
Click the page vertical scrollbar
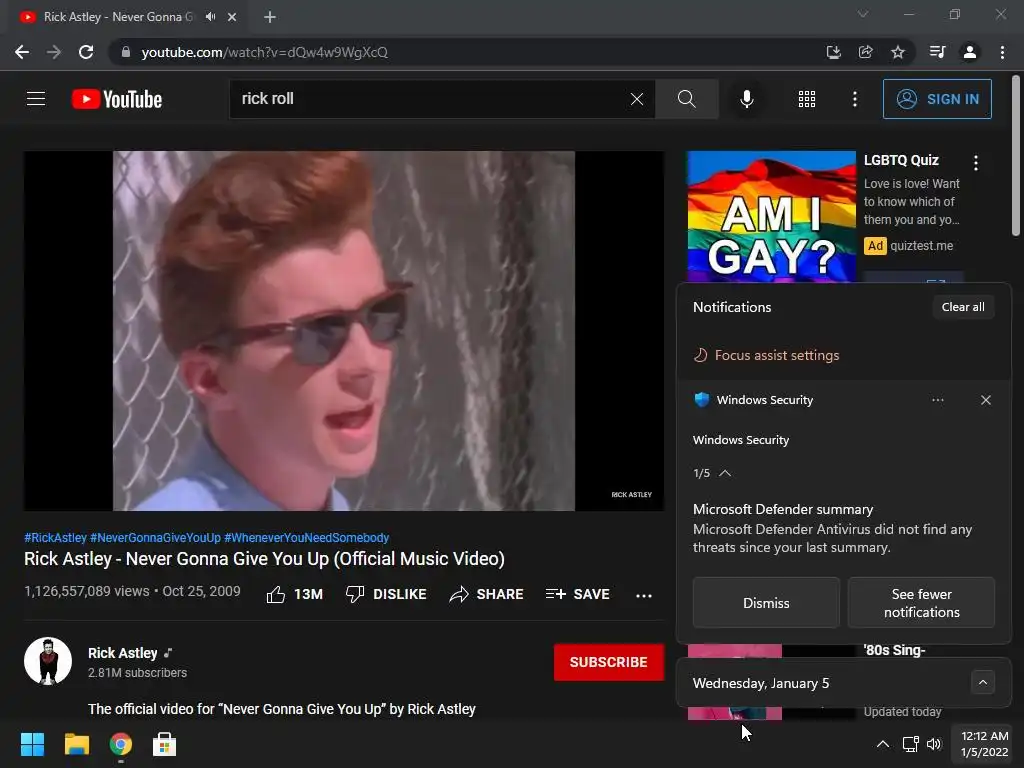pos(1016,155)
